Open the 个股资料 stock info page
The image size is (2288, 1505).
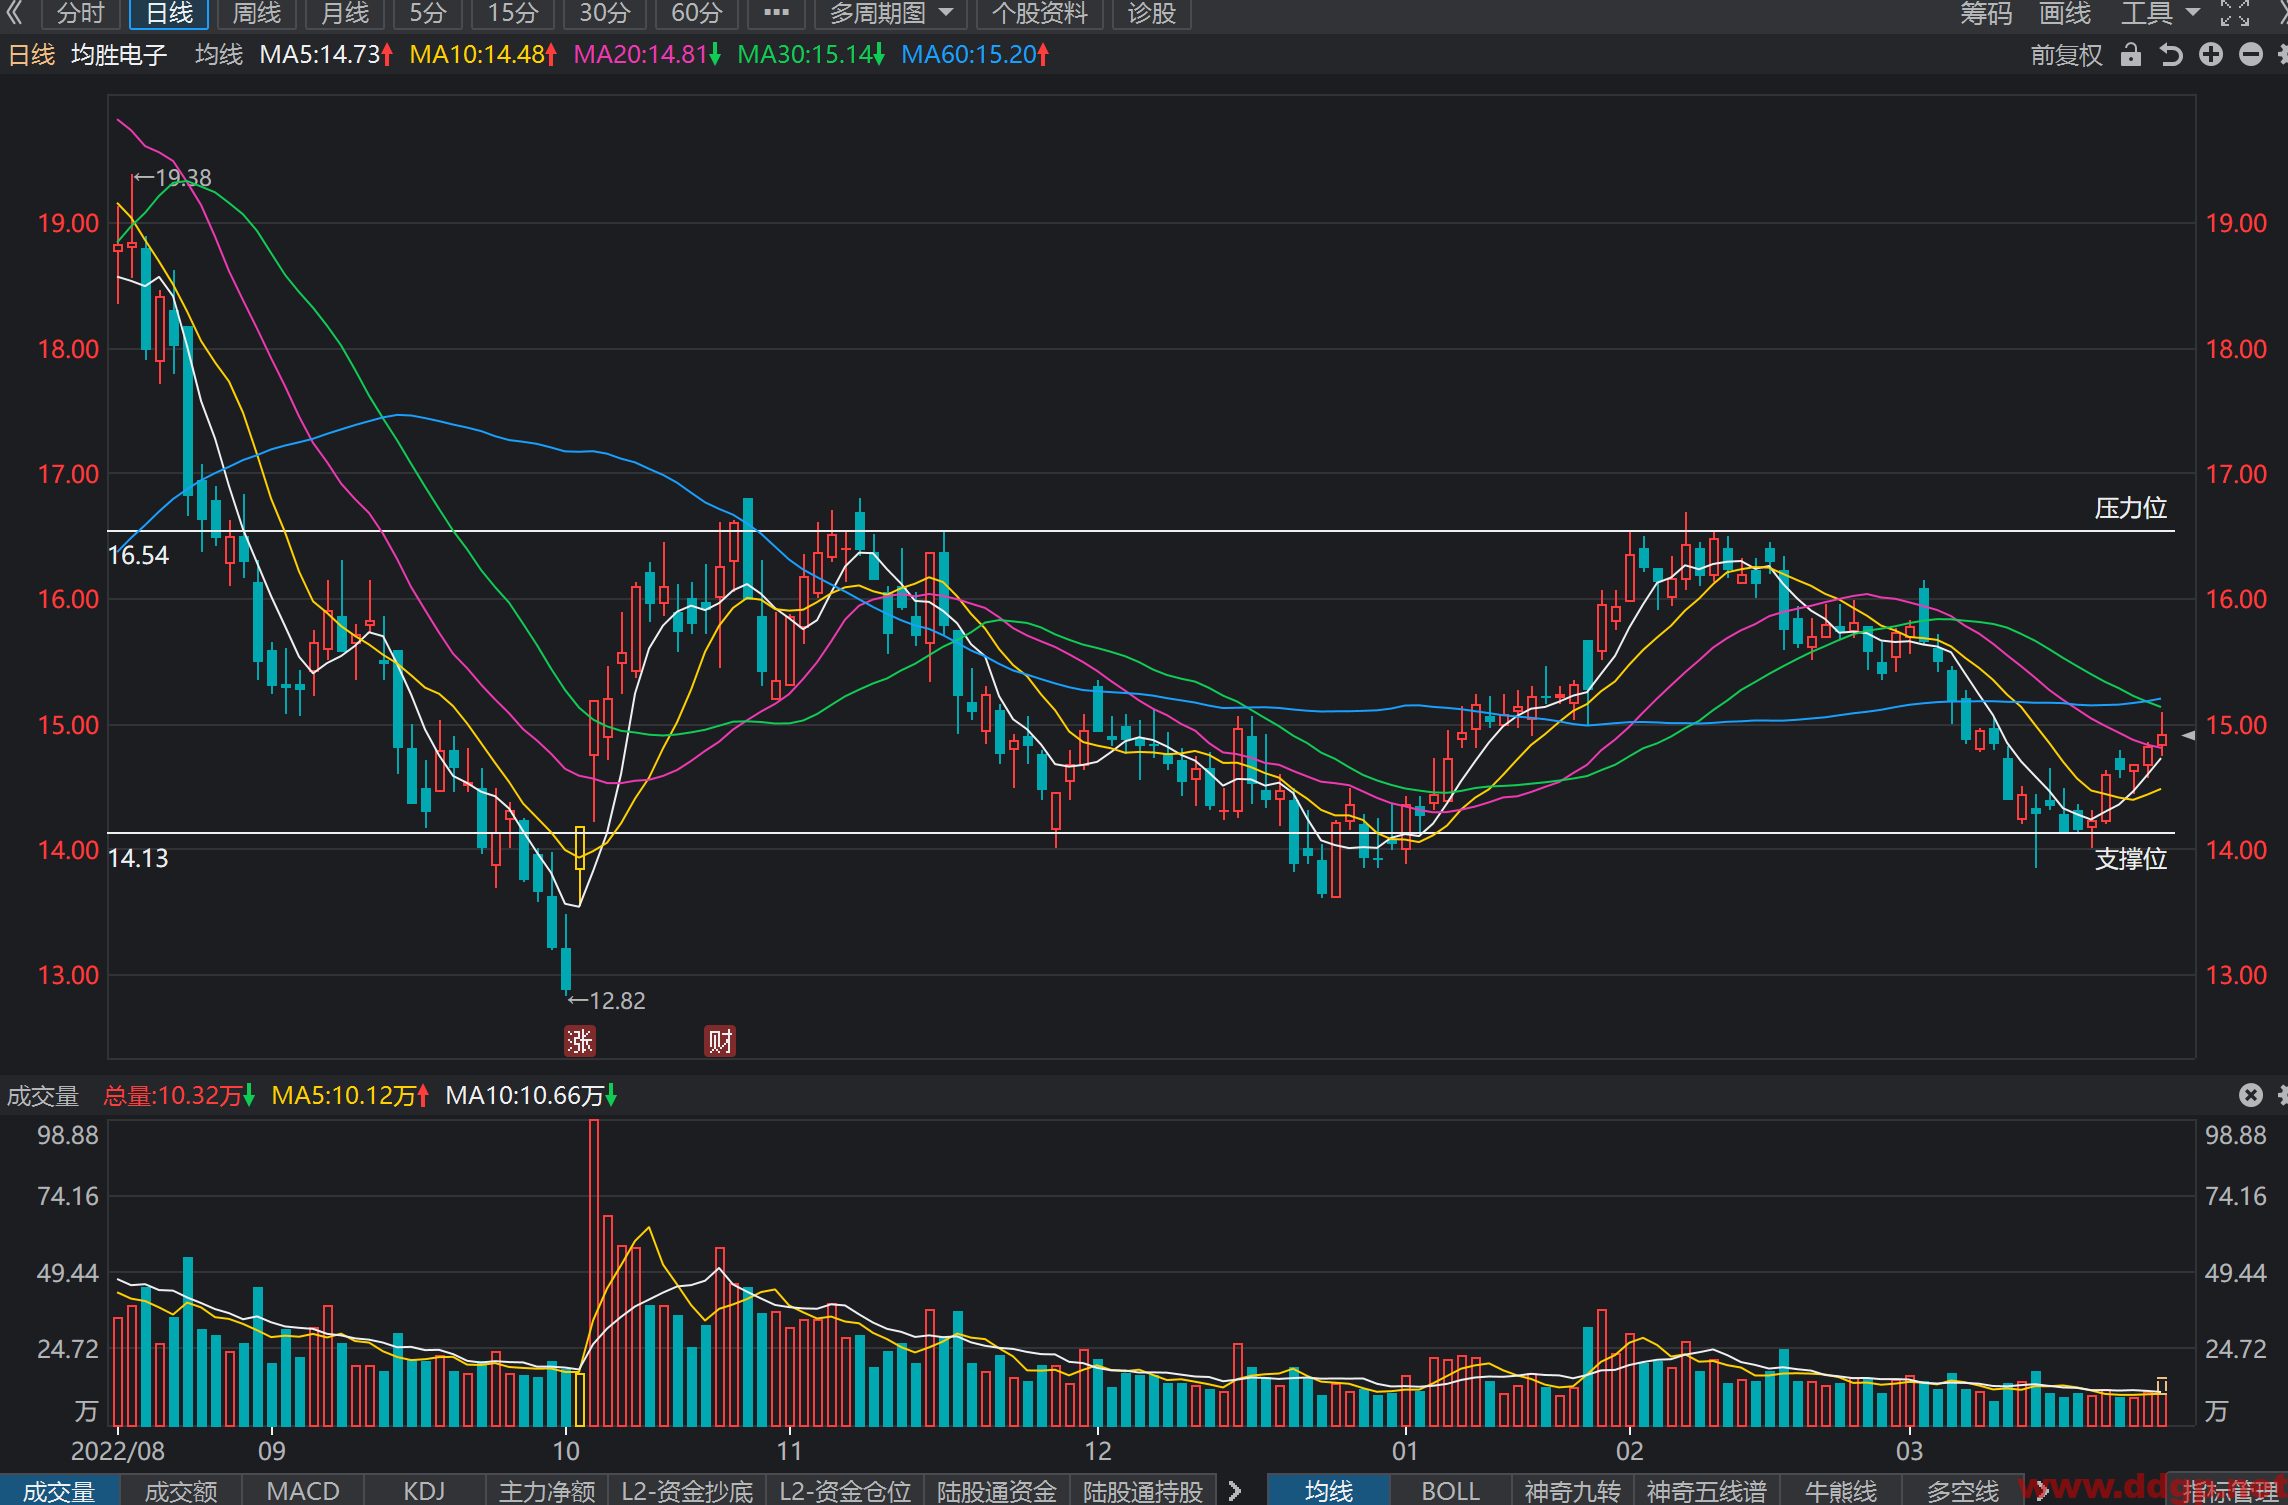coord(1040,14)
